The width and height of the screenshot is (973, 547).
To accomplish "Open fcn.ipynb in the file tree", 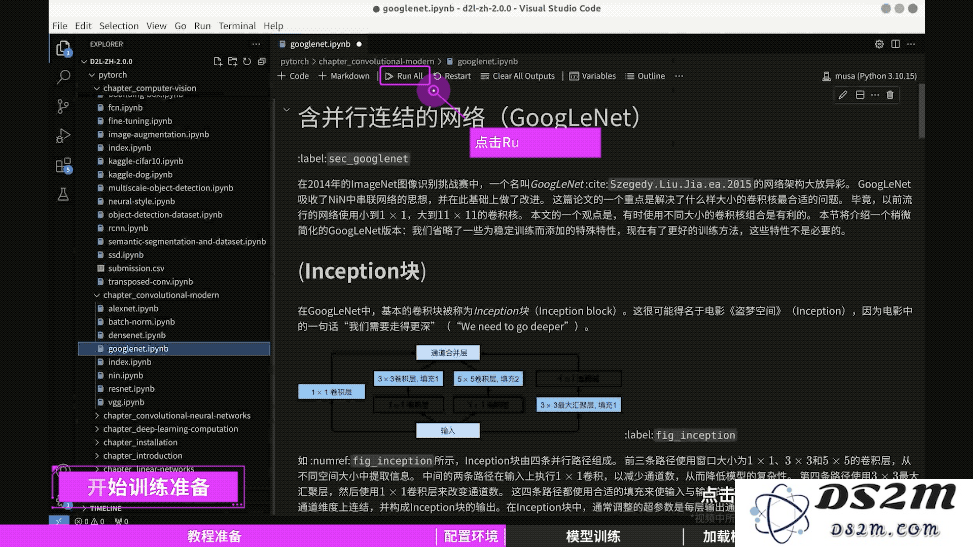I will [125, 107].
